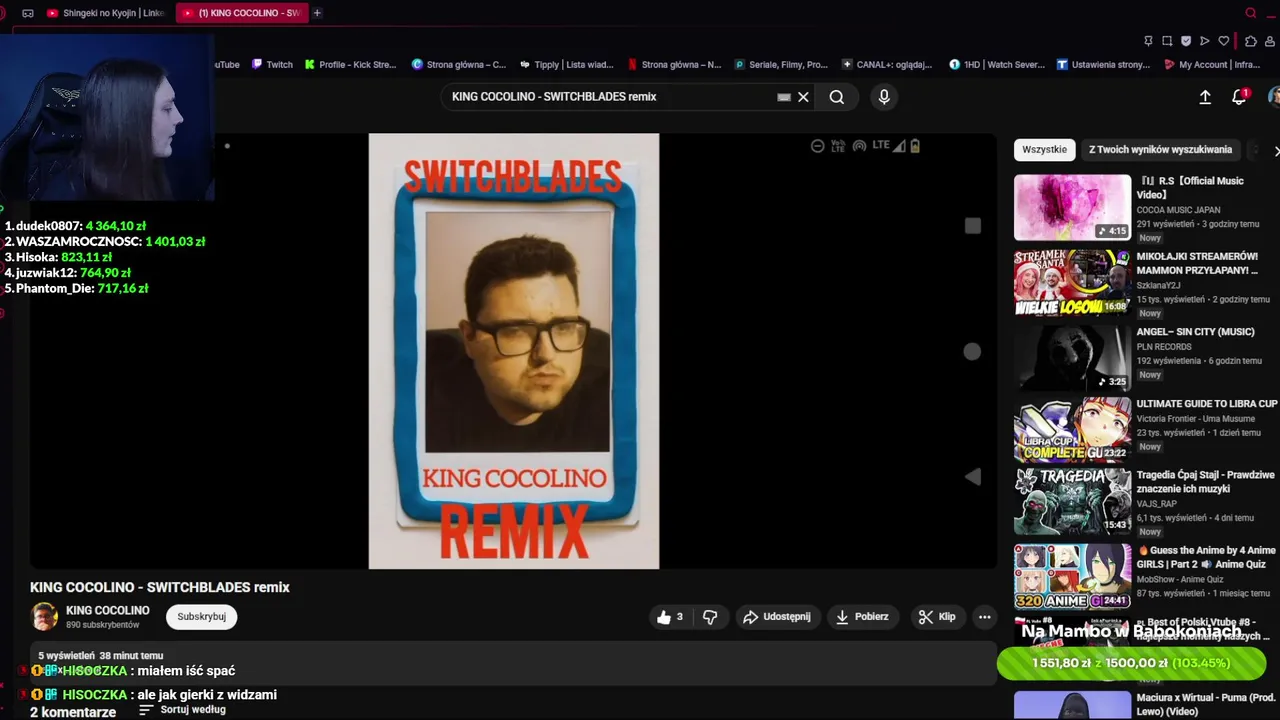This screenshot has height=720, width=1280.
Task: Open the Sortuj według sort dropdown
Action: pos(182,710)
